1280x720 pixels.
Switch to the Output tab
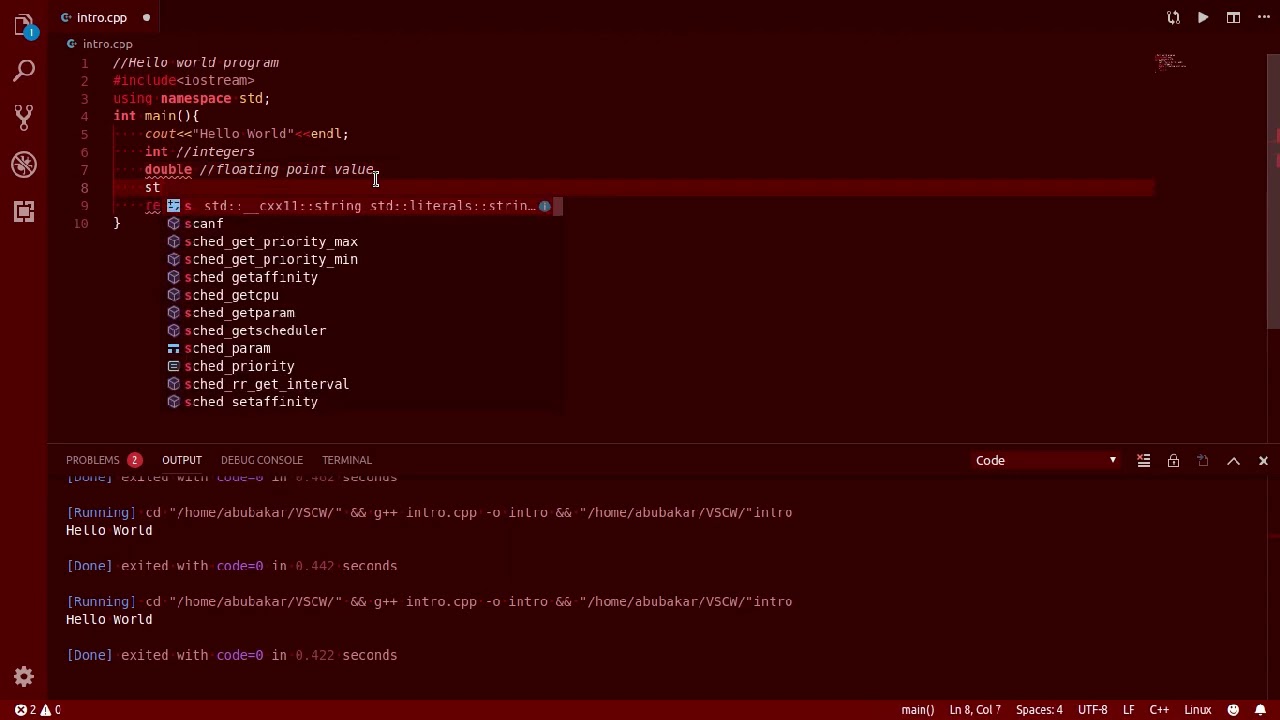click(182, 460)
